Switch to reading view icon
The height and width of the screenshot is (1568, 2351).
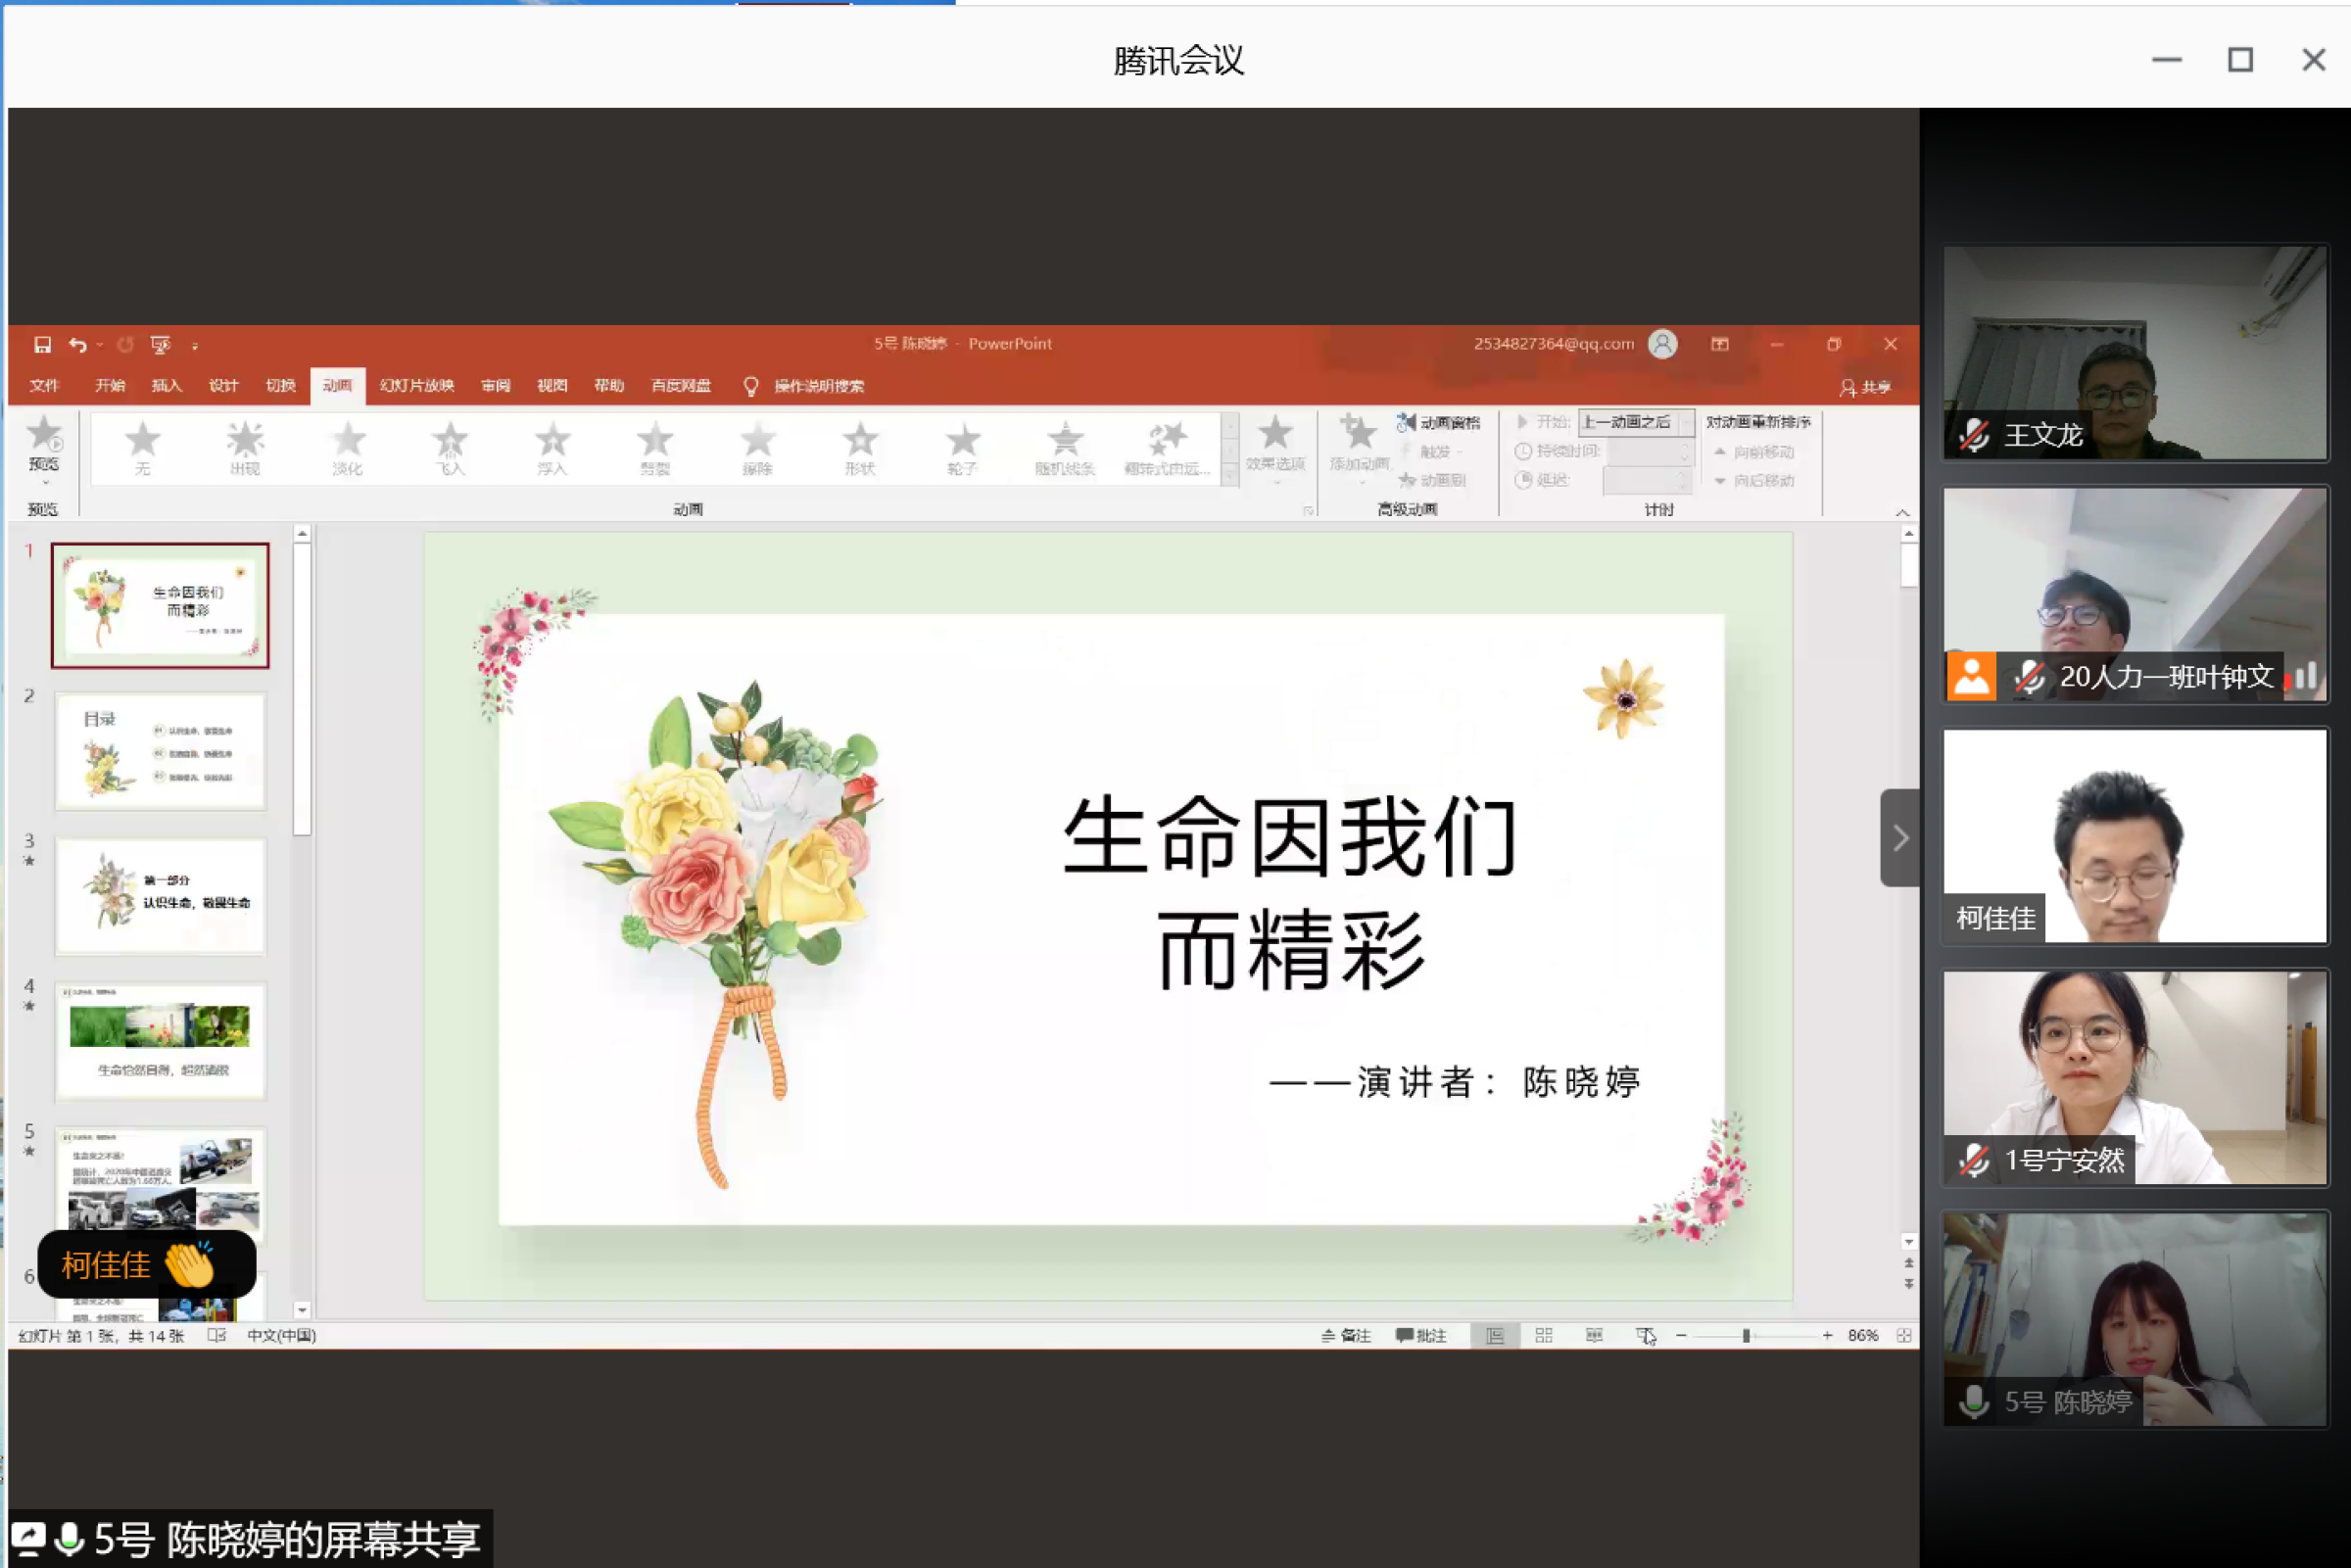click(x=1594, y=1336)
